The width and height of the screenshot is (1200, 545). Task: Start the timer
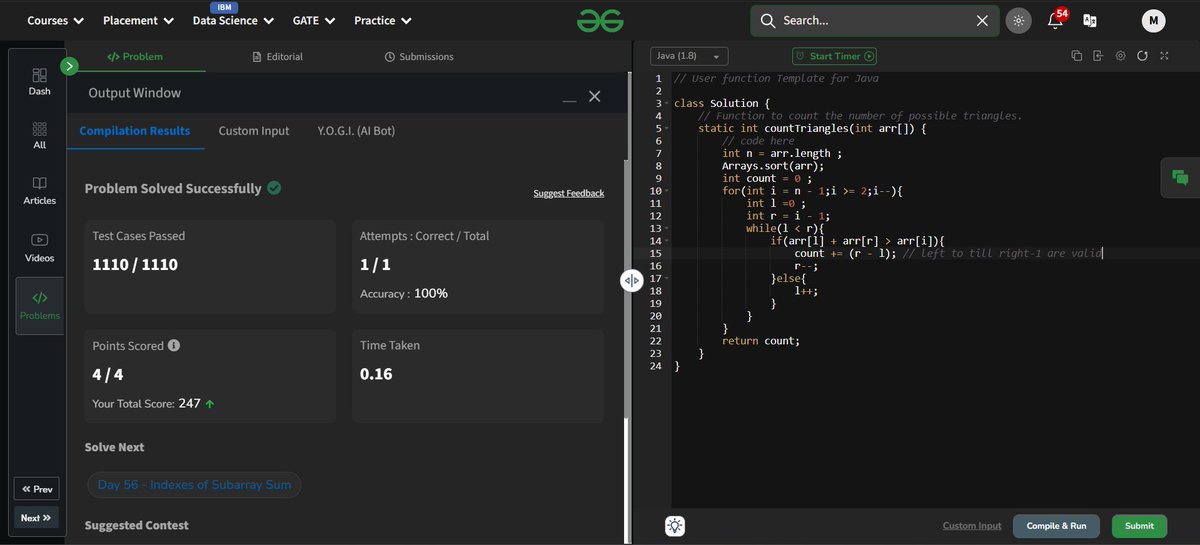pyautogui.click(x=834, y=57)
